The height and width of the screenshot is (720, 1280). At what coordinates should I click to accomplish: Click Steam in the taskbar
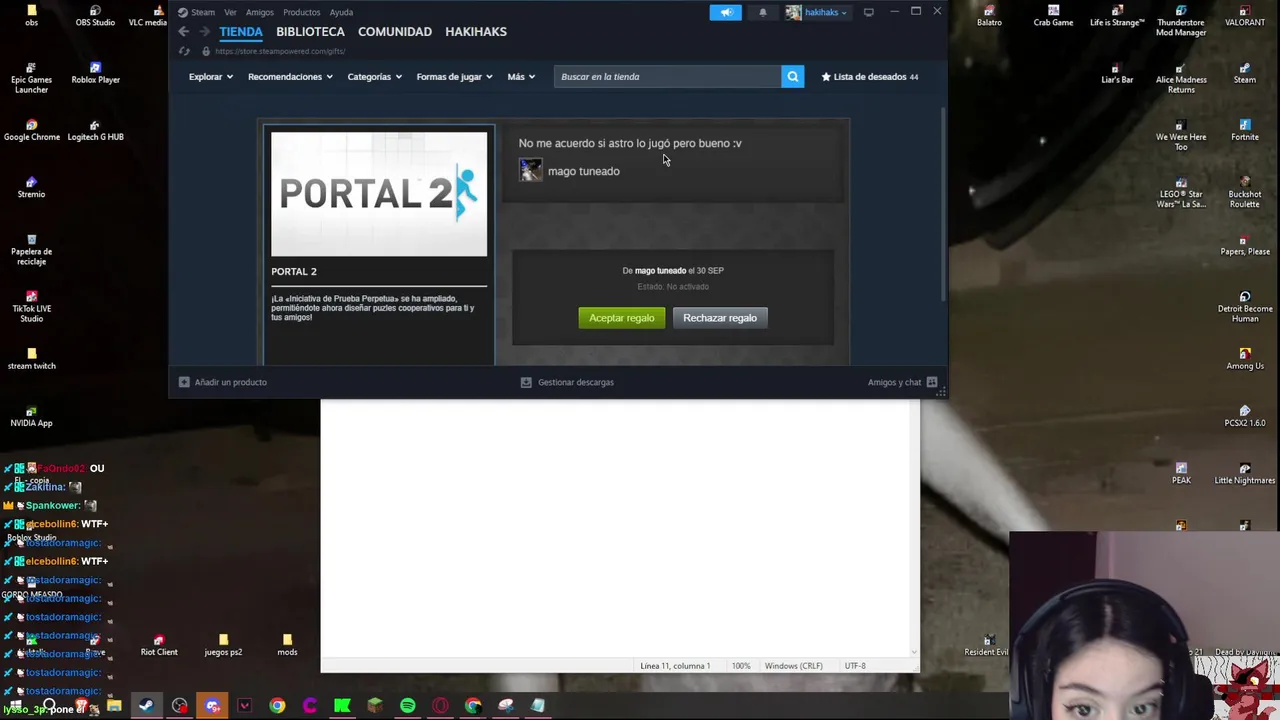(x=146, y=706)
